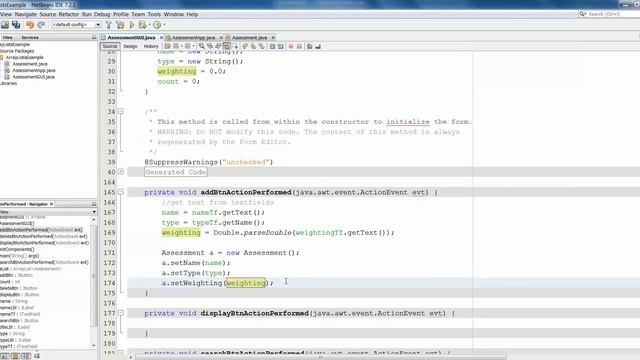Minimize the Projects panel window icon
Image resolution: width=640 pixels, height=360 pixels.
pyautogui.click(x=94, y=37)
